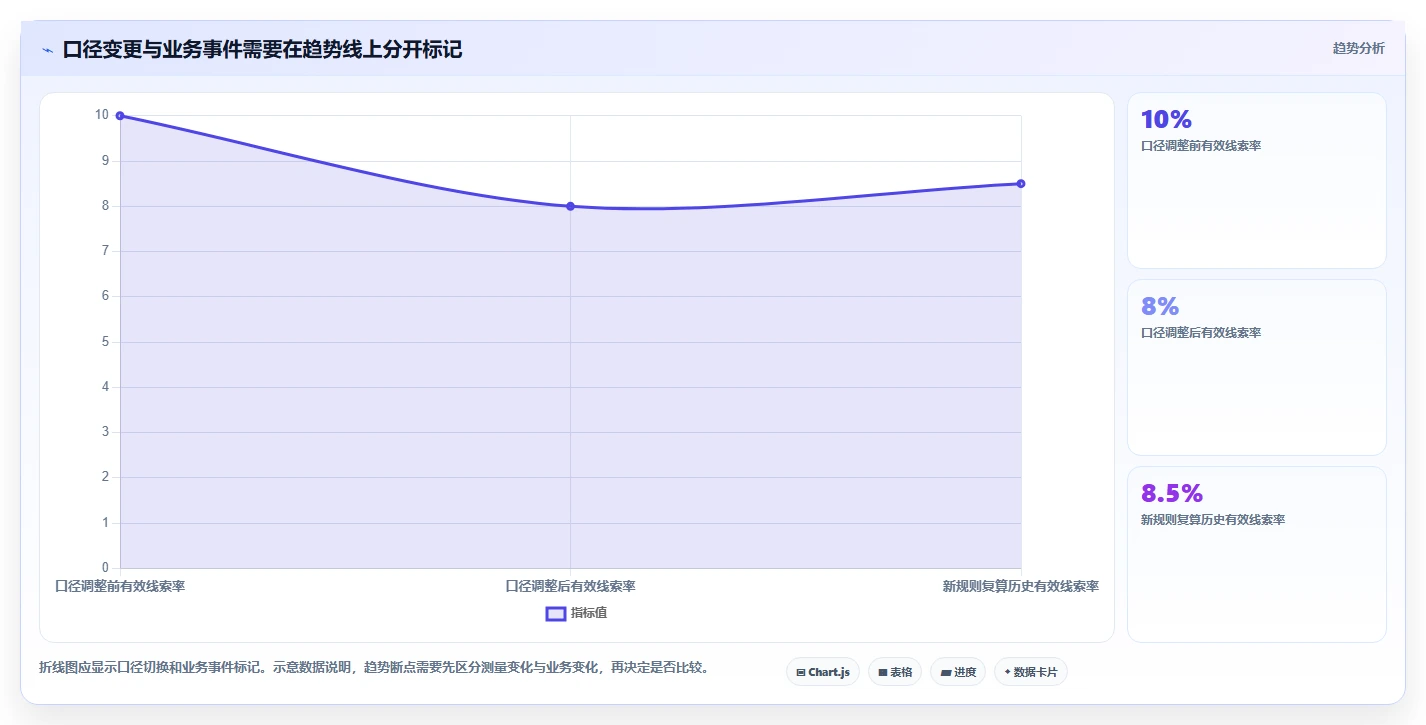The image size is (1426, 725).
Task: Click x-axis label 口径调整前有效线索率
Action: click(x=120, y=586)
